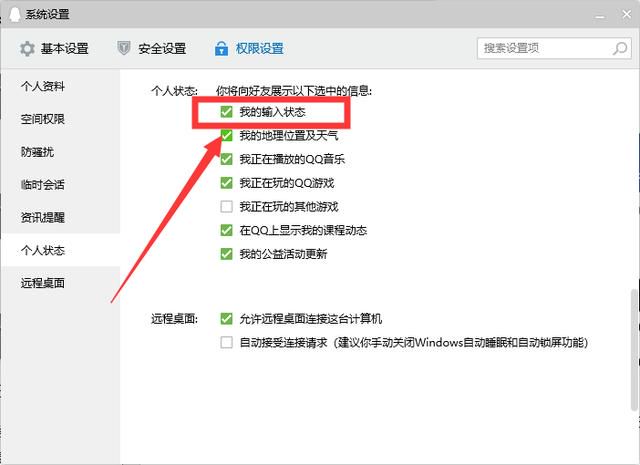Click the gear icon for 基本设置

click(27, 49)
